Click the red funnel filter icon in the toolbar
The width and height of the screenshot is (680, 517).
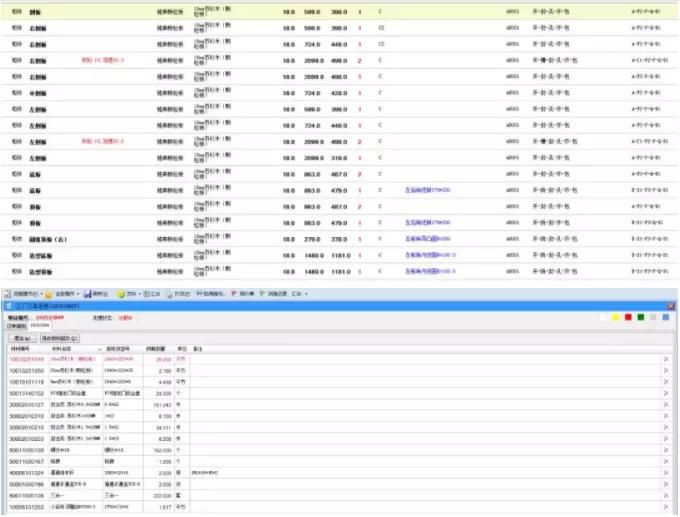pyautogui.click(x=234, y=294)
